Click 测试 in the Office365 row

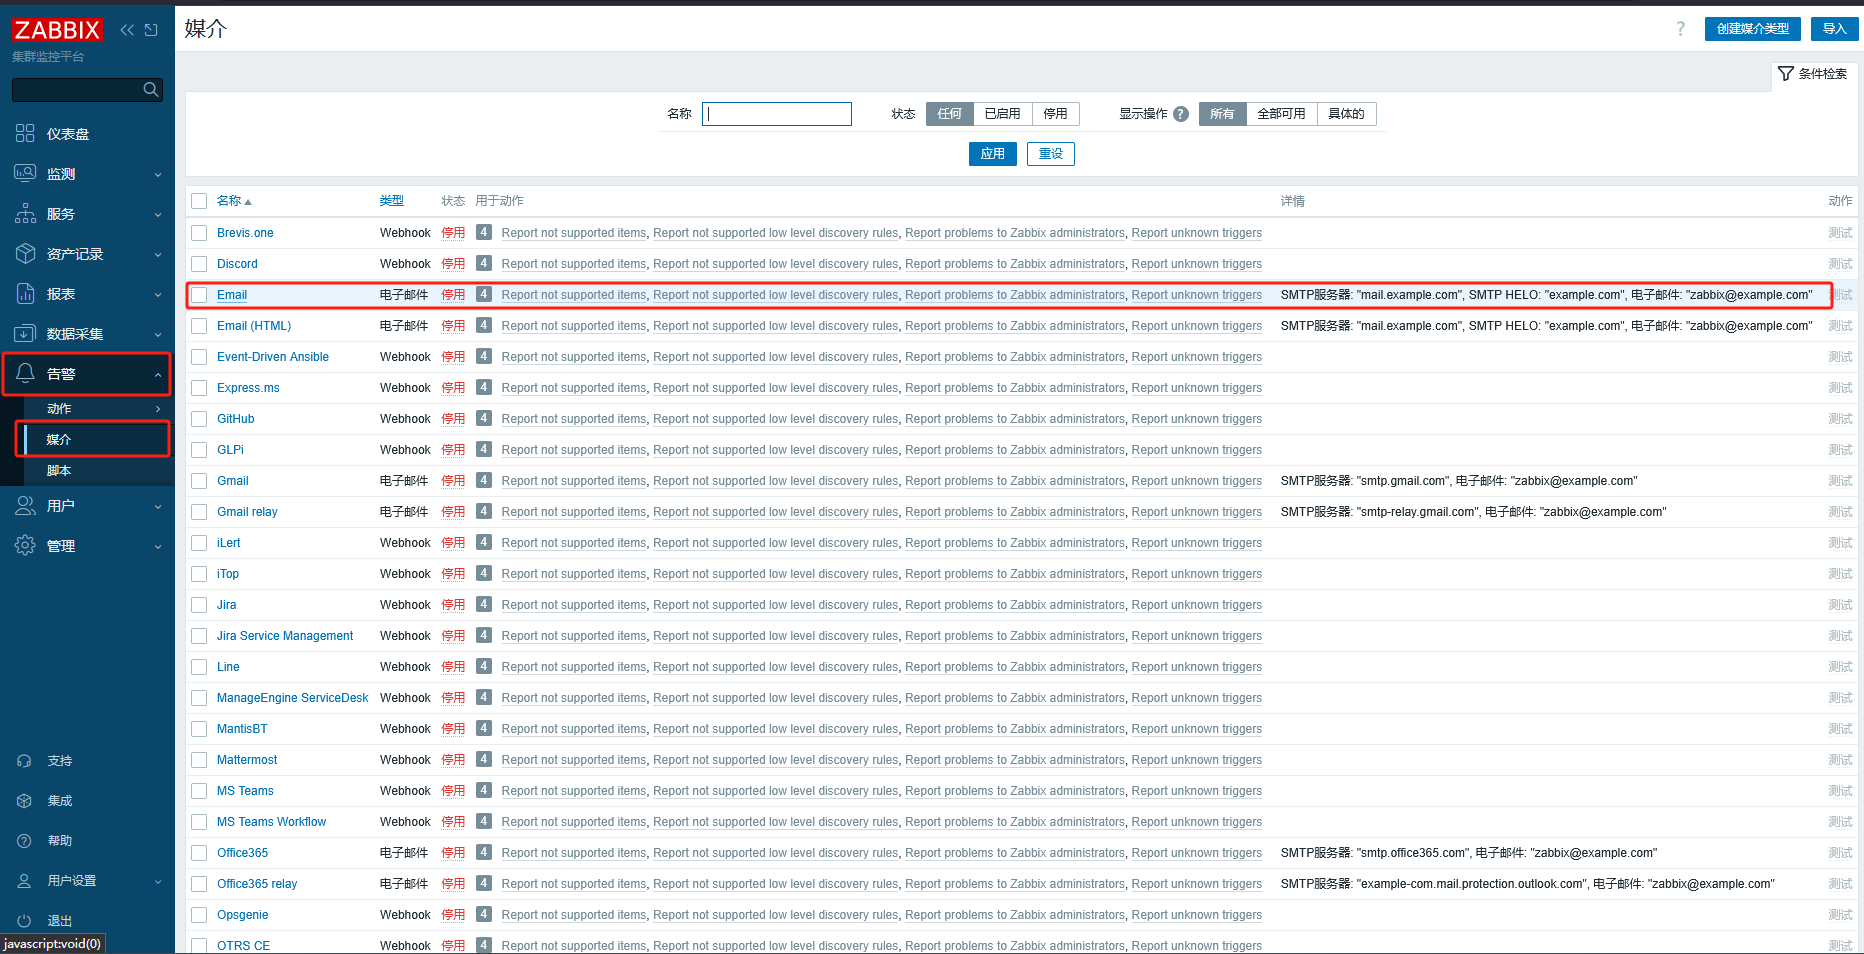pos(1840,853)
